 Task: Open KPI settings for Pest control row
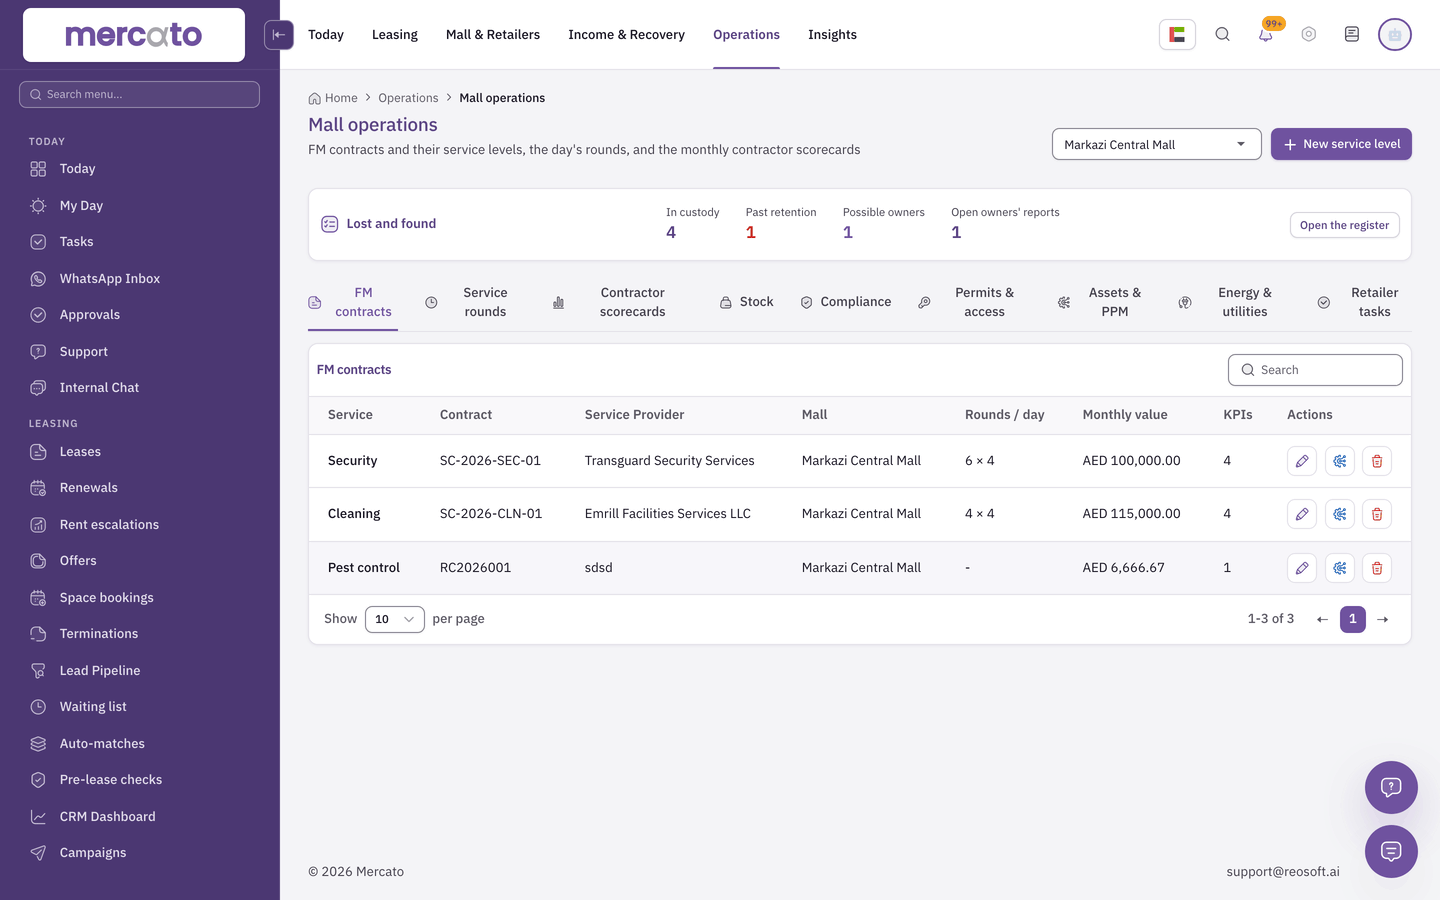pyautogui.click(x=1340, y=568)
